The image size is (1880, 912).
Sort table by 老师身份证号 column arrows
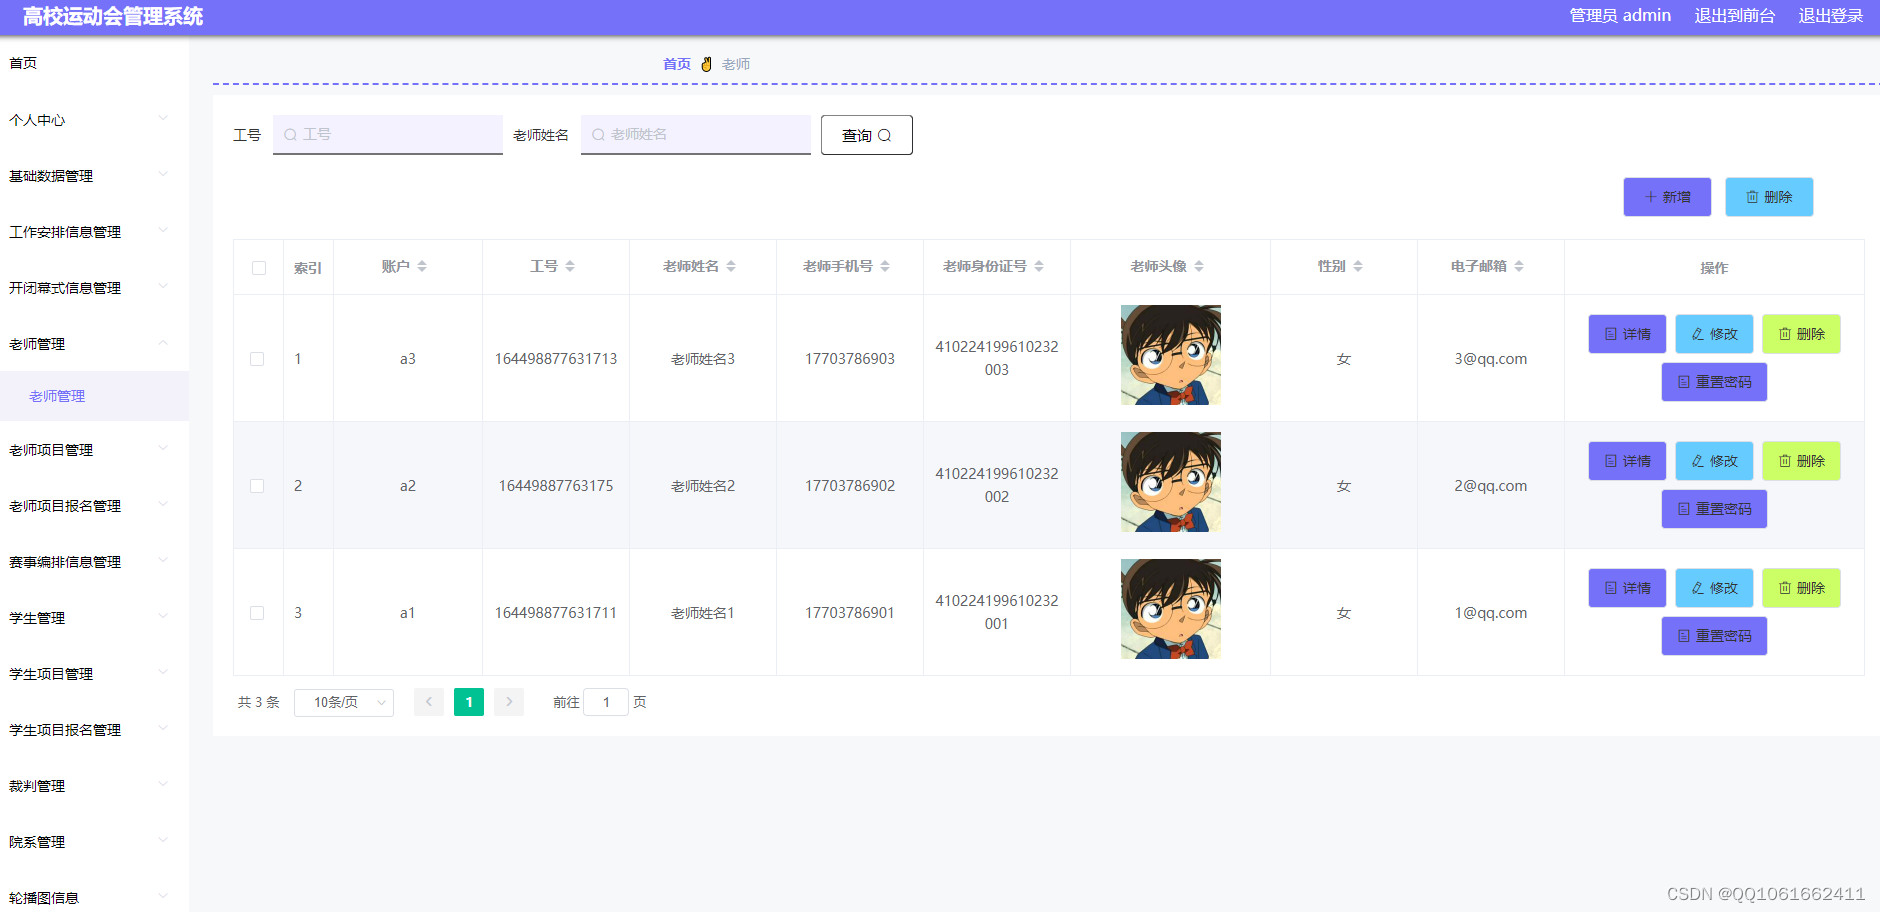(x=1039, y=266)
